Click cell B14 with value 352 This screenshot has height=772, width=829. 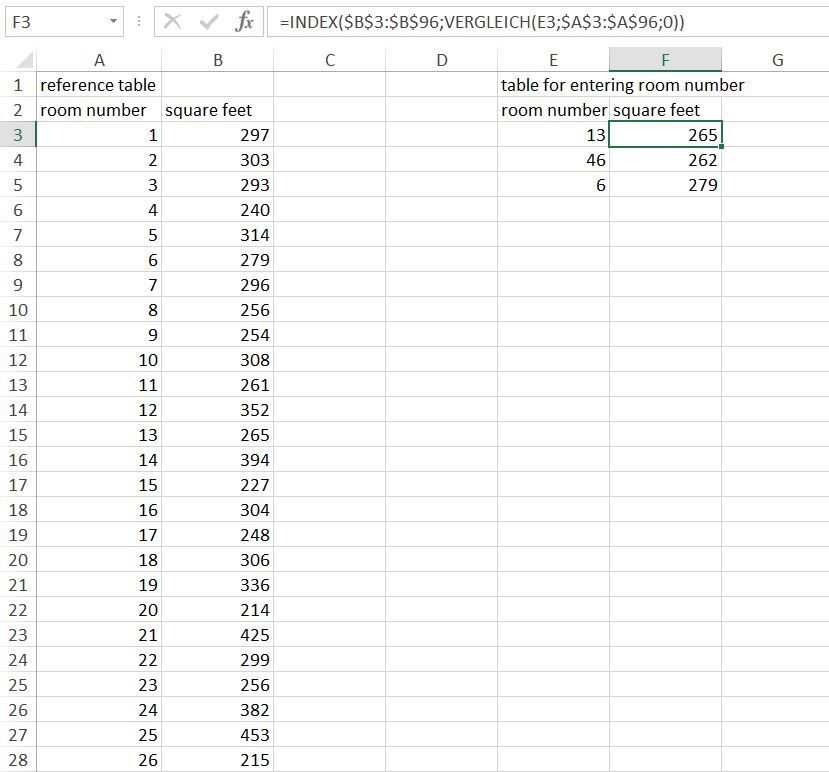(x=217, y=410)
